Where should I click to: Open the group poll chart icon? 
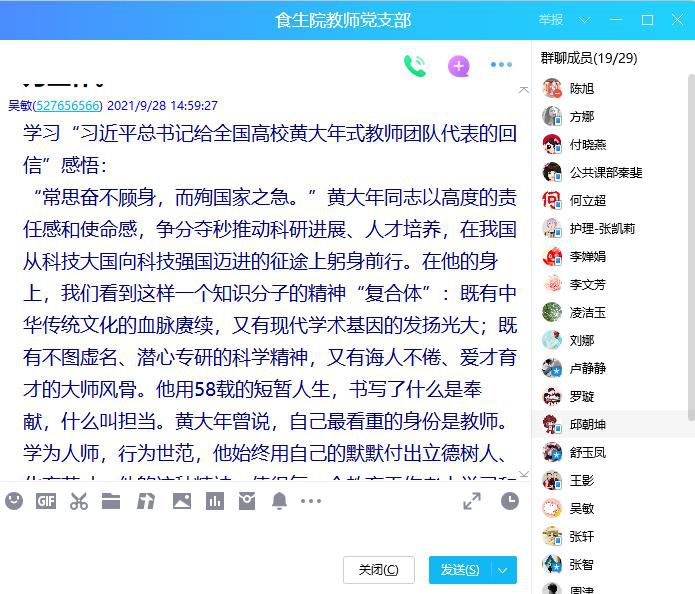[214, 501]
